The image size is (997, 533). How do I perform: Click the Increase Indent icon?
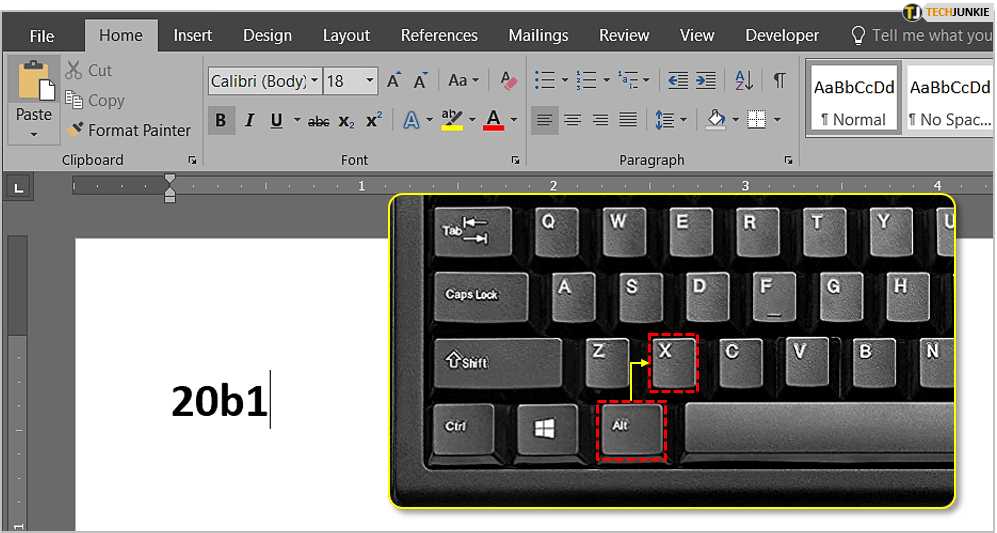[706, 81]
